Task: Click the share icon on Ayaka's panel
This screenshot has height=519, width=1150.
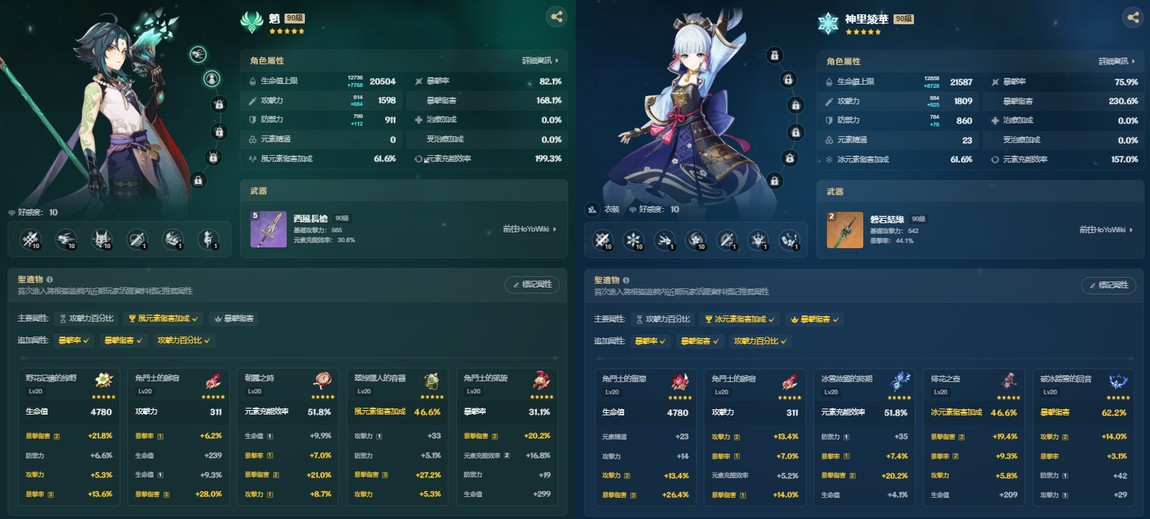Action: pos(1133,17)
